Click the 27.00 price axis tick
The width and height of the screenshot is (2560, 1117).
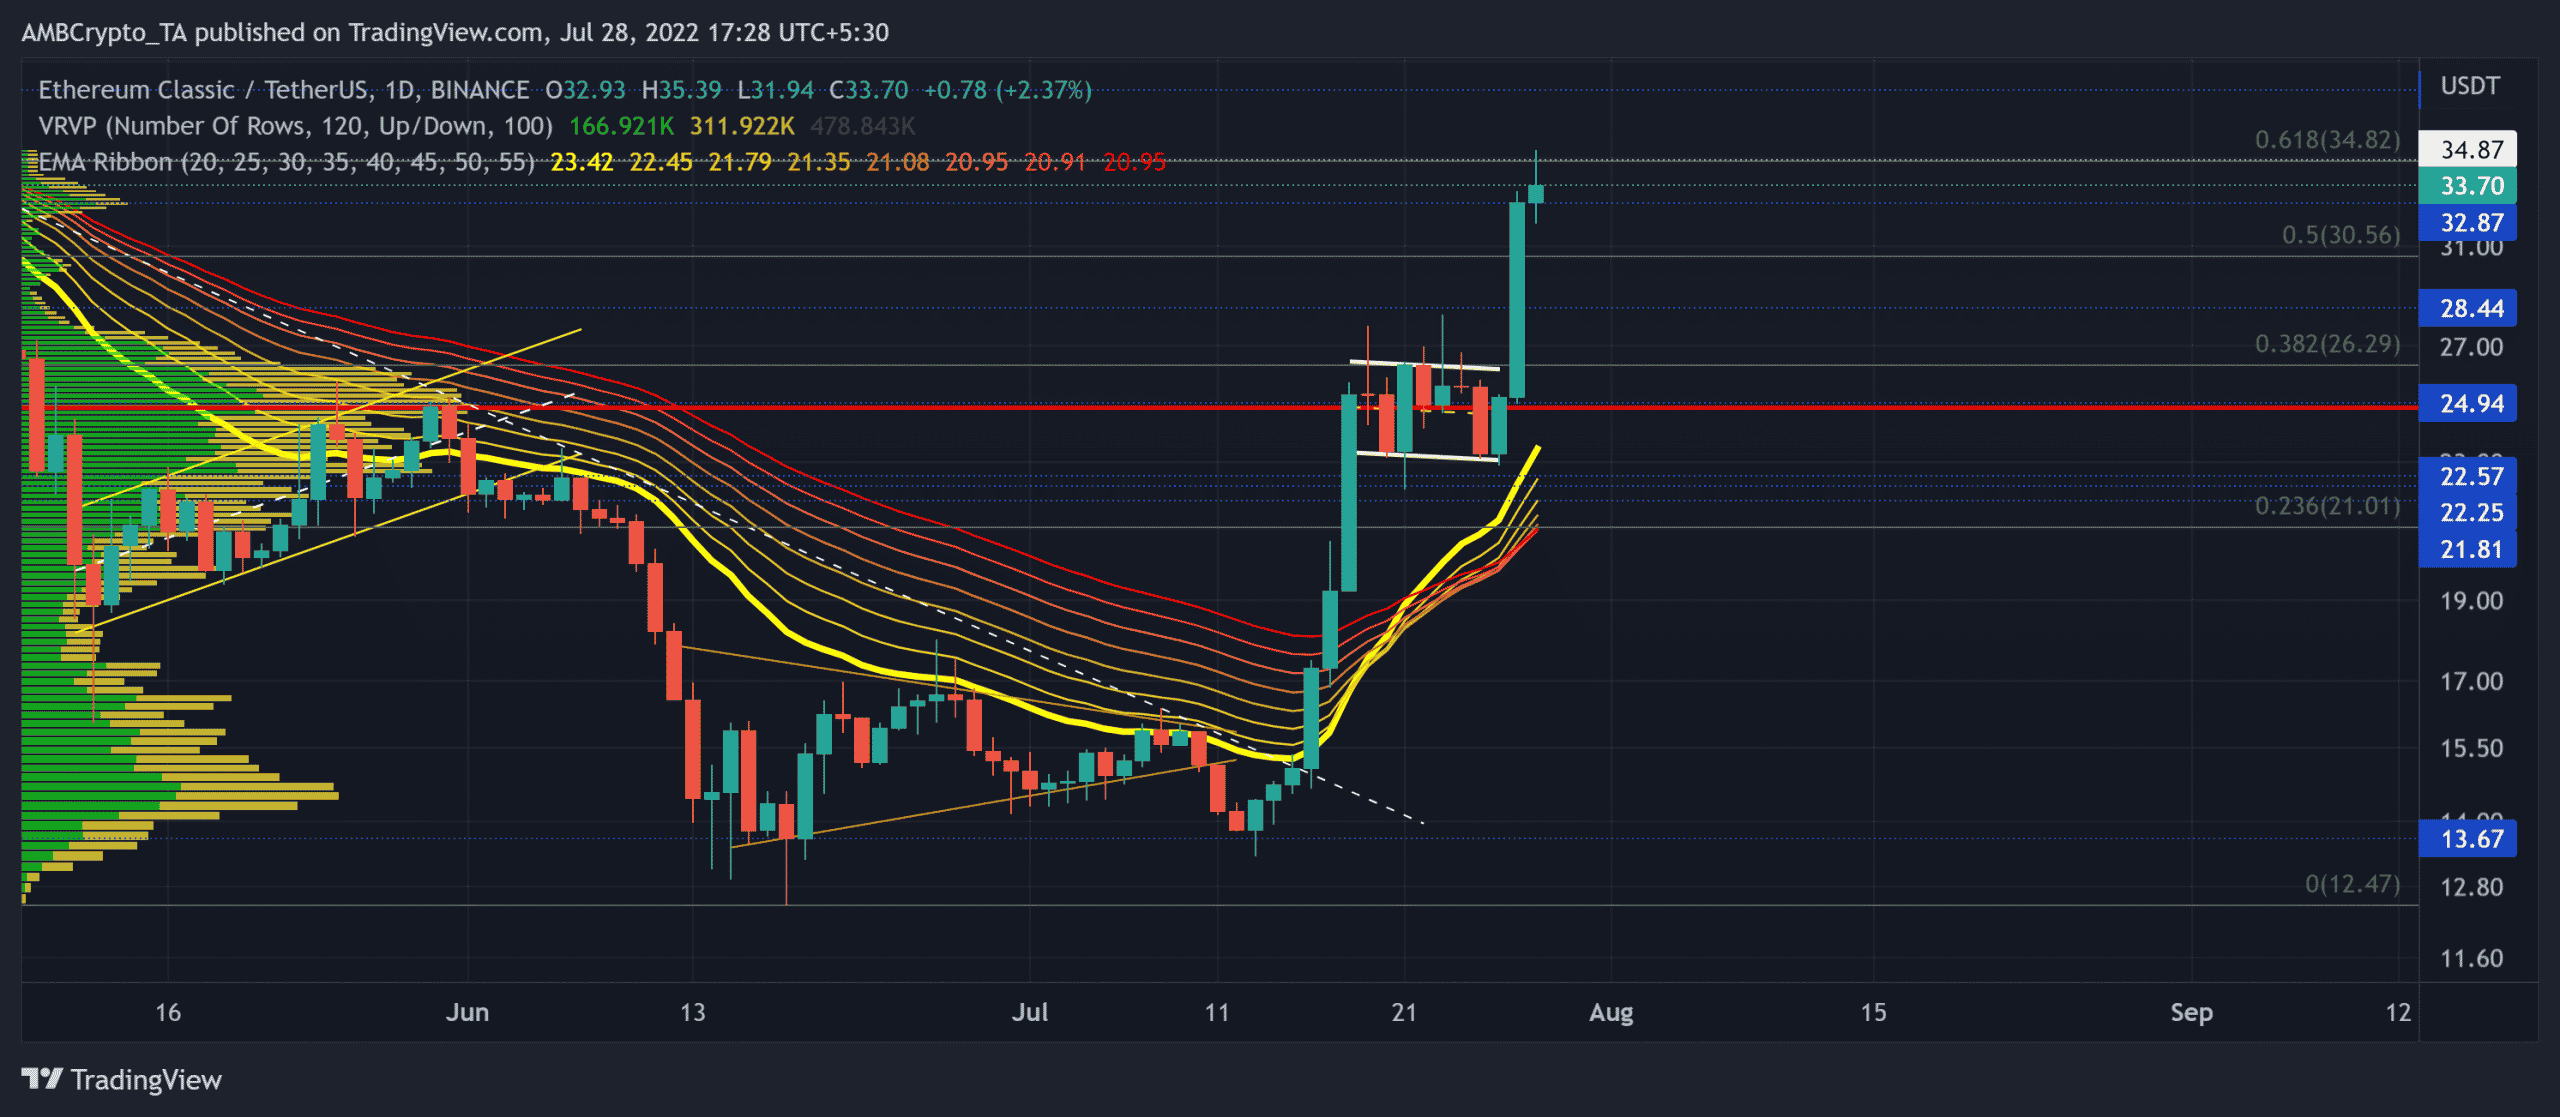[2471, 348]
